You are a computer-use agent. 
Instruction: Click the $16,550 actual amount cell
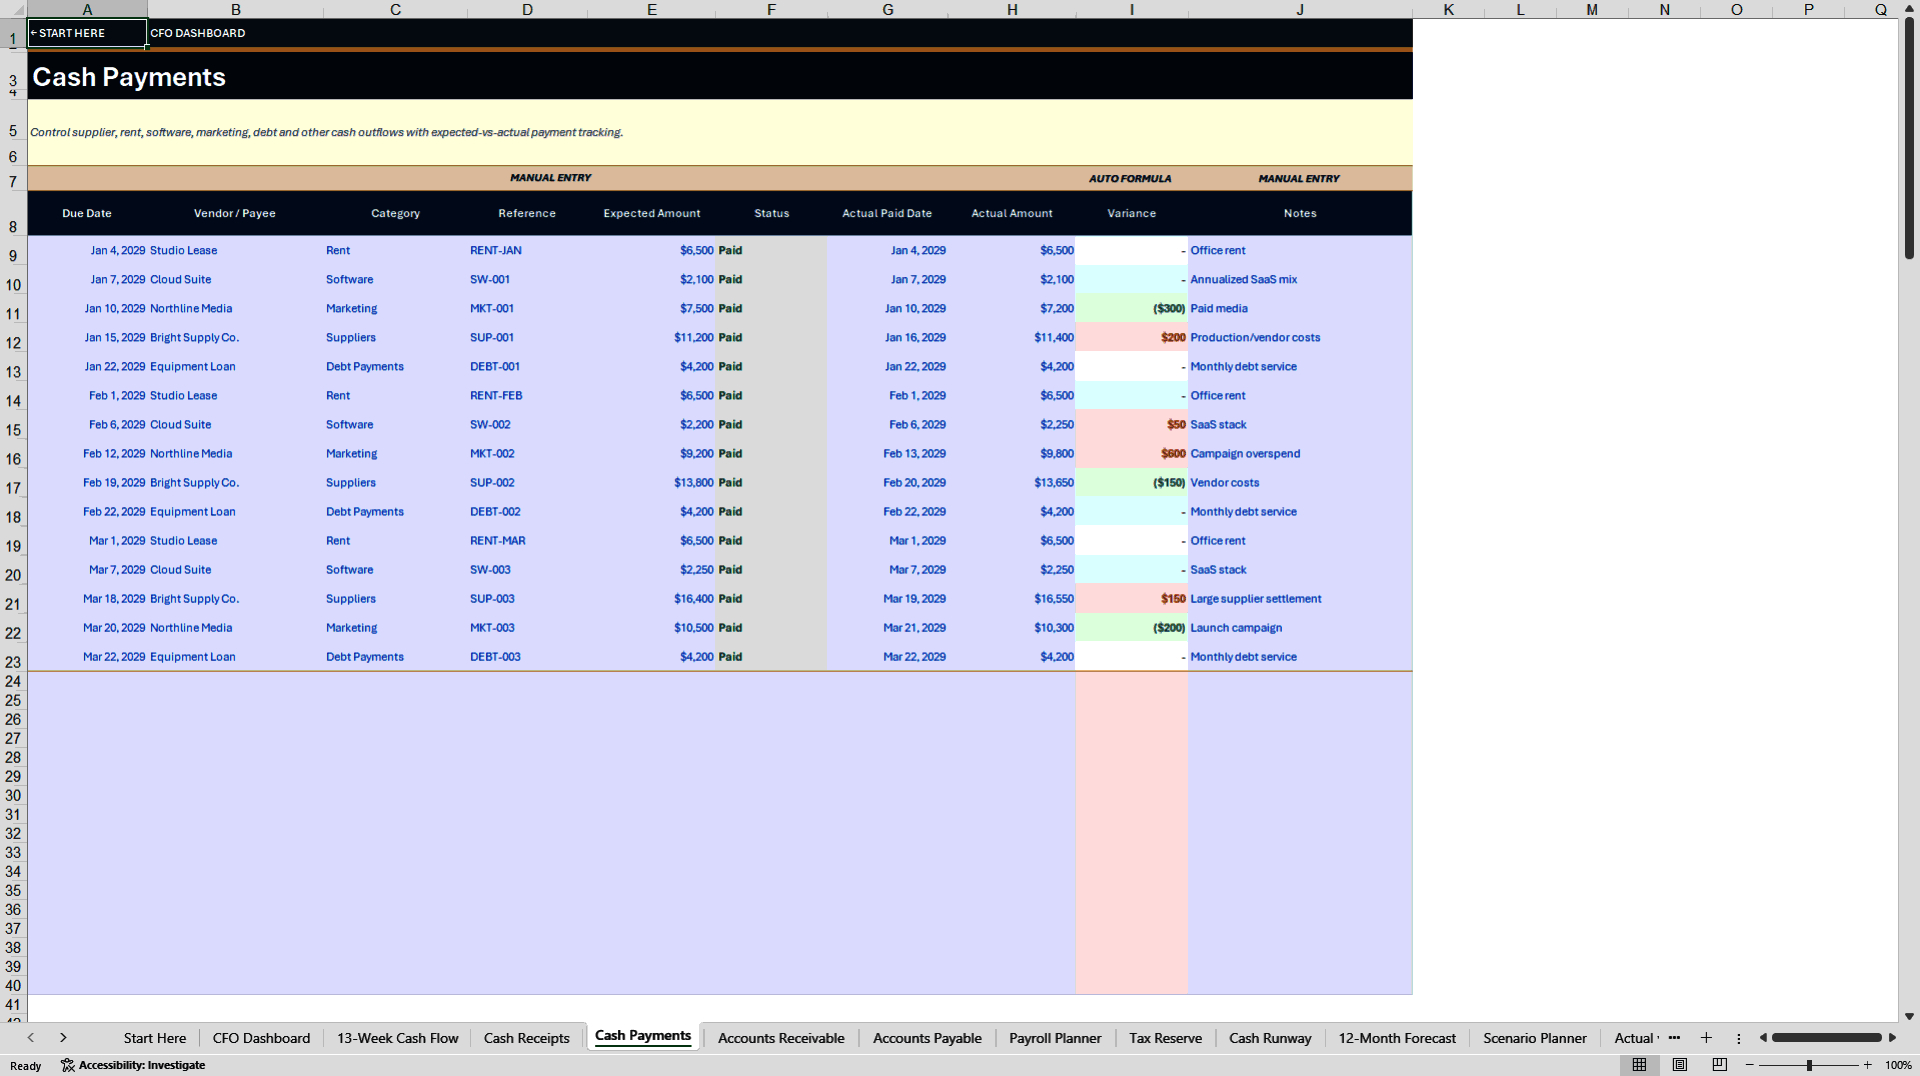(1012, 599)
